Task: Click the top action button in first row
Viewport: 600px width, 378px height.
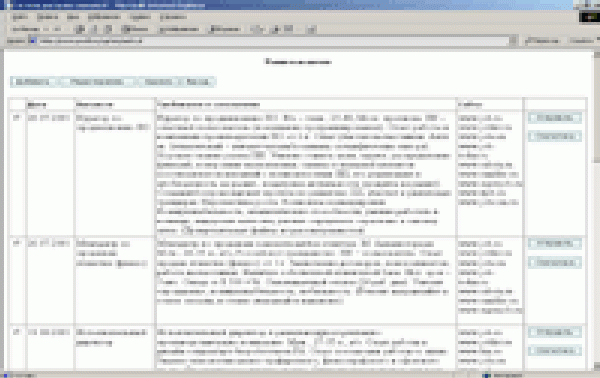Action: [555, 118]
